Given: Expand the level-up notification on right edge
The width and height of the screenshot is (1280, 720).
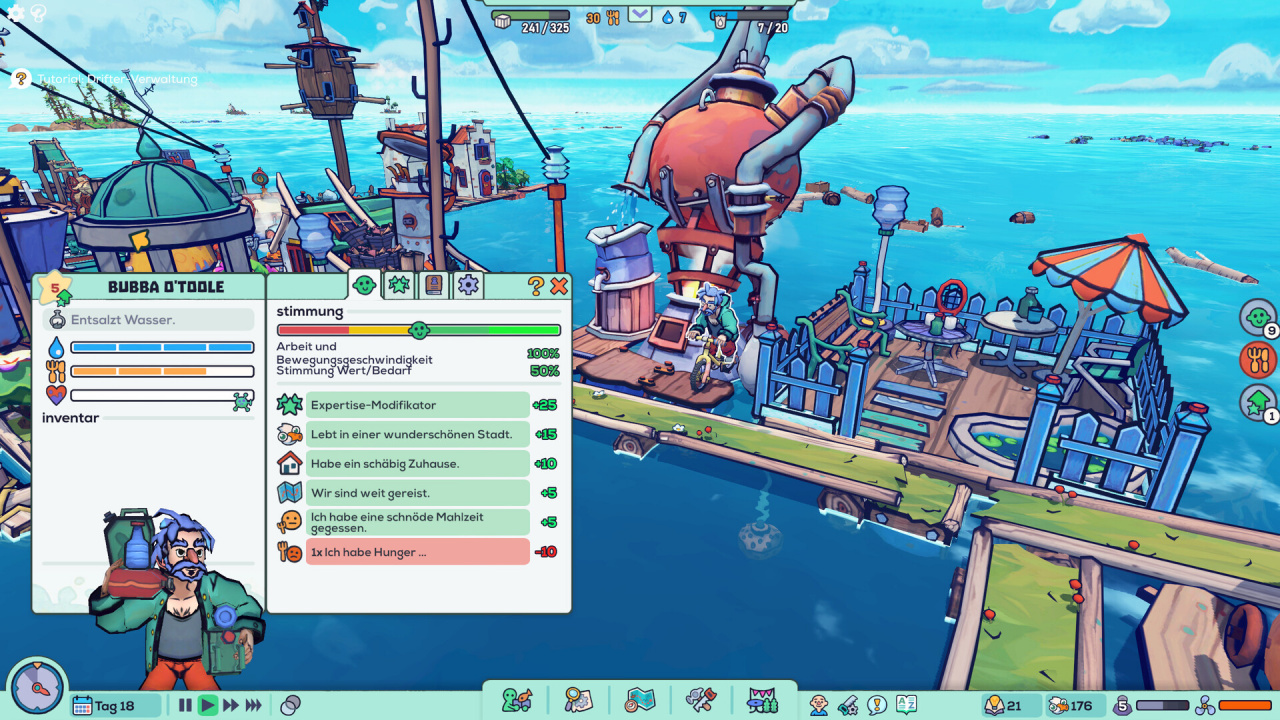Looking at the screenshot, I should coord(1257,403).
